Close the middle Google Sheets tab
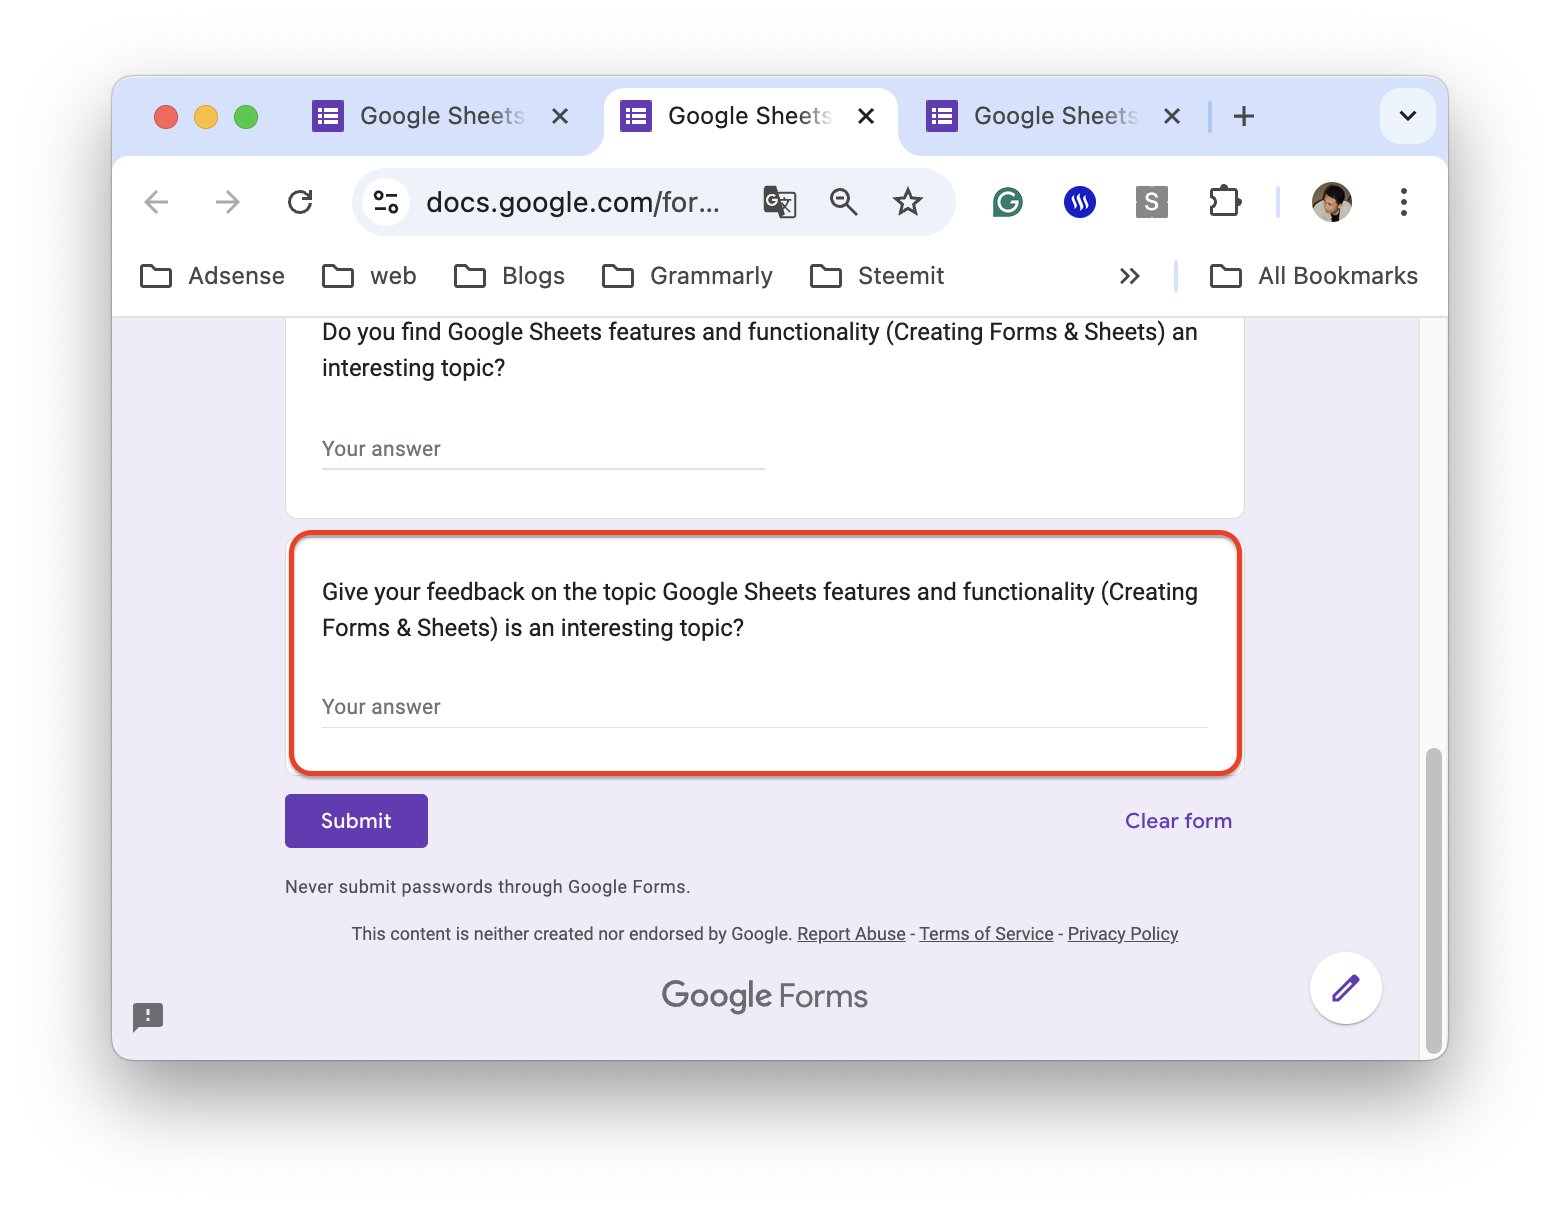 point(866,116)
